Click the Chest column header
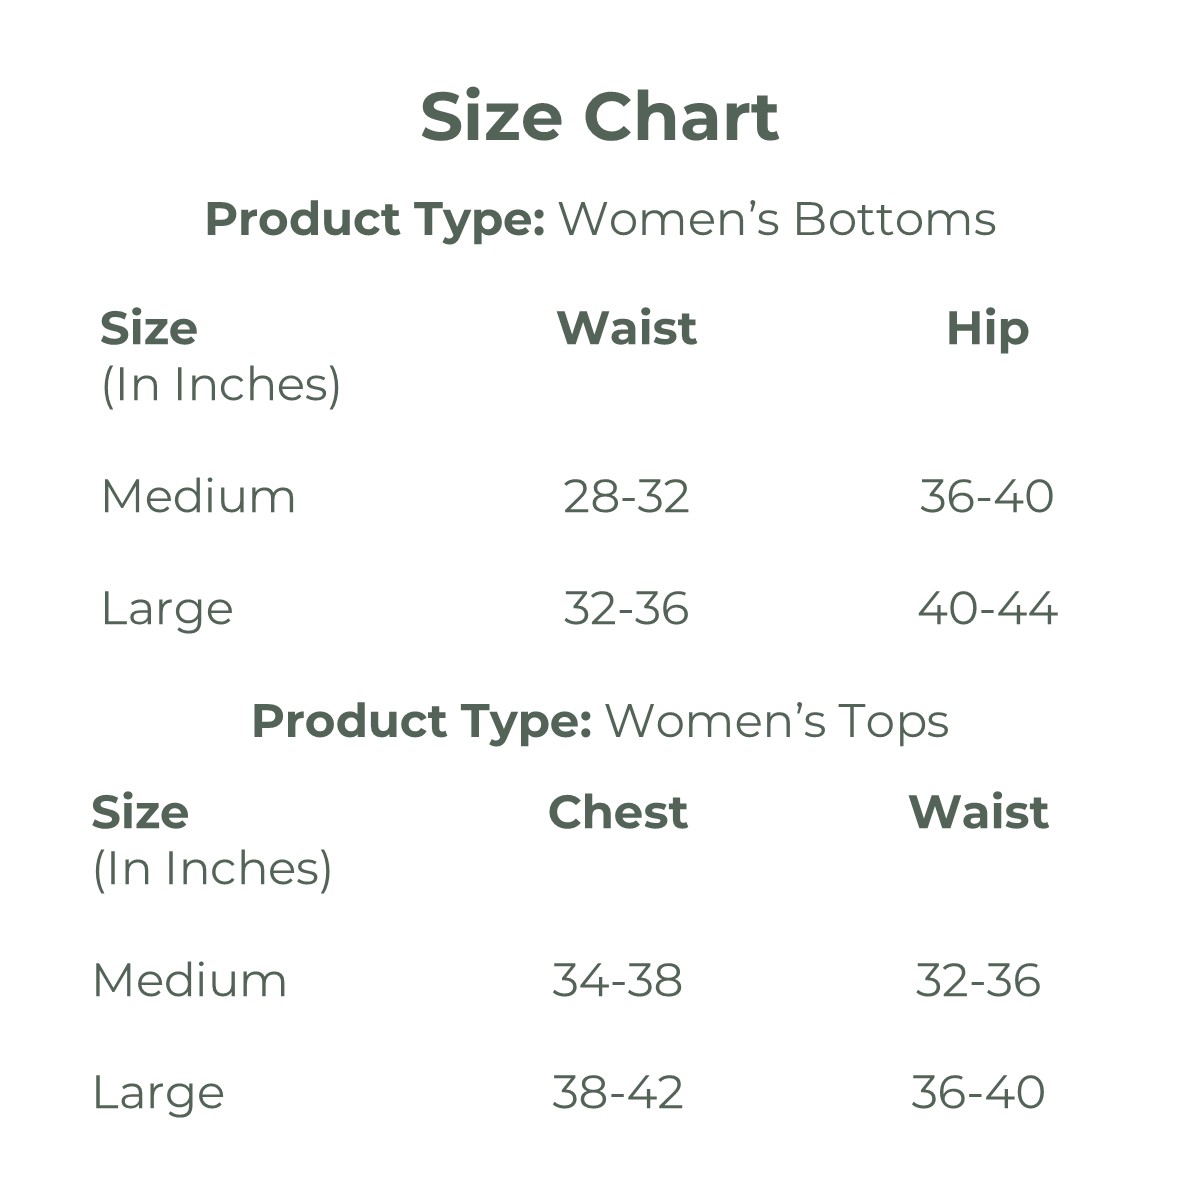1200x1200 pixels. (618, 812)
